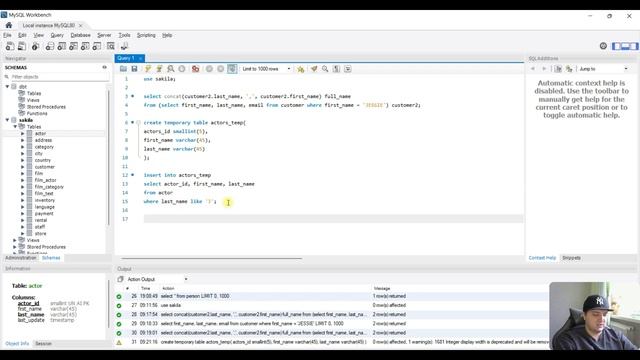Click the stop query execution icon
The width and height of the screenshot is (640, 360).
coord(182,69)
